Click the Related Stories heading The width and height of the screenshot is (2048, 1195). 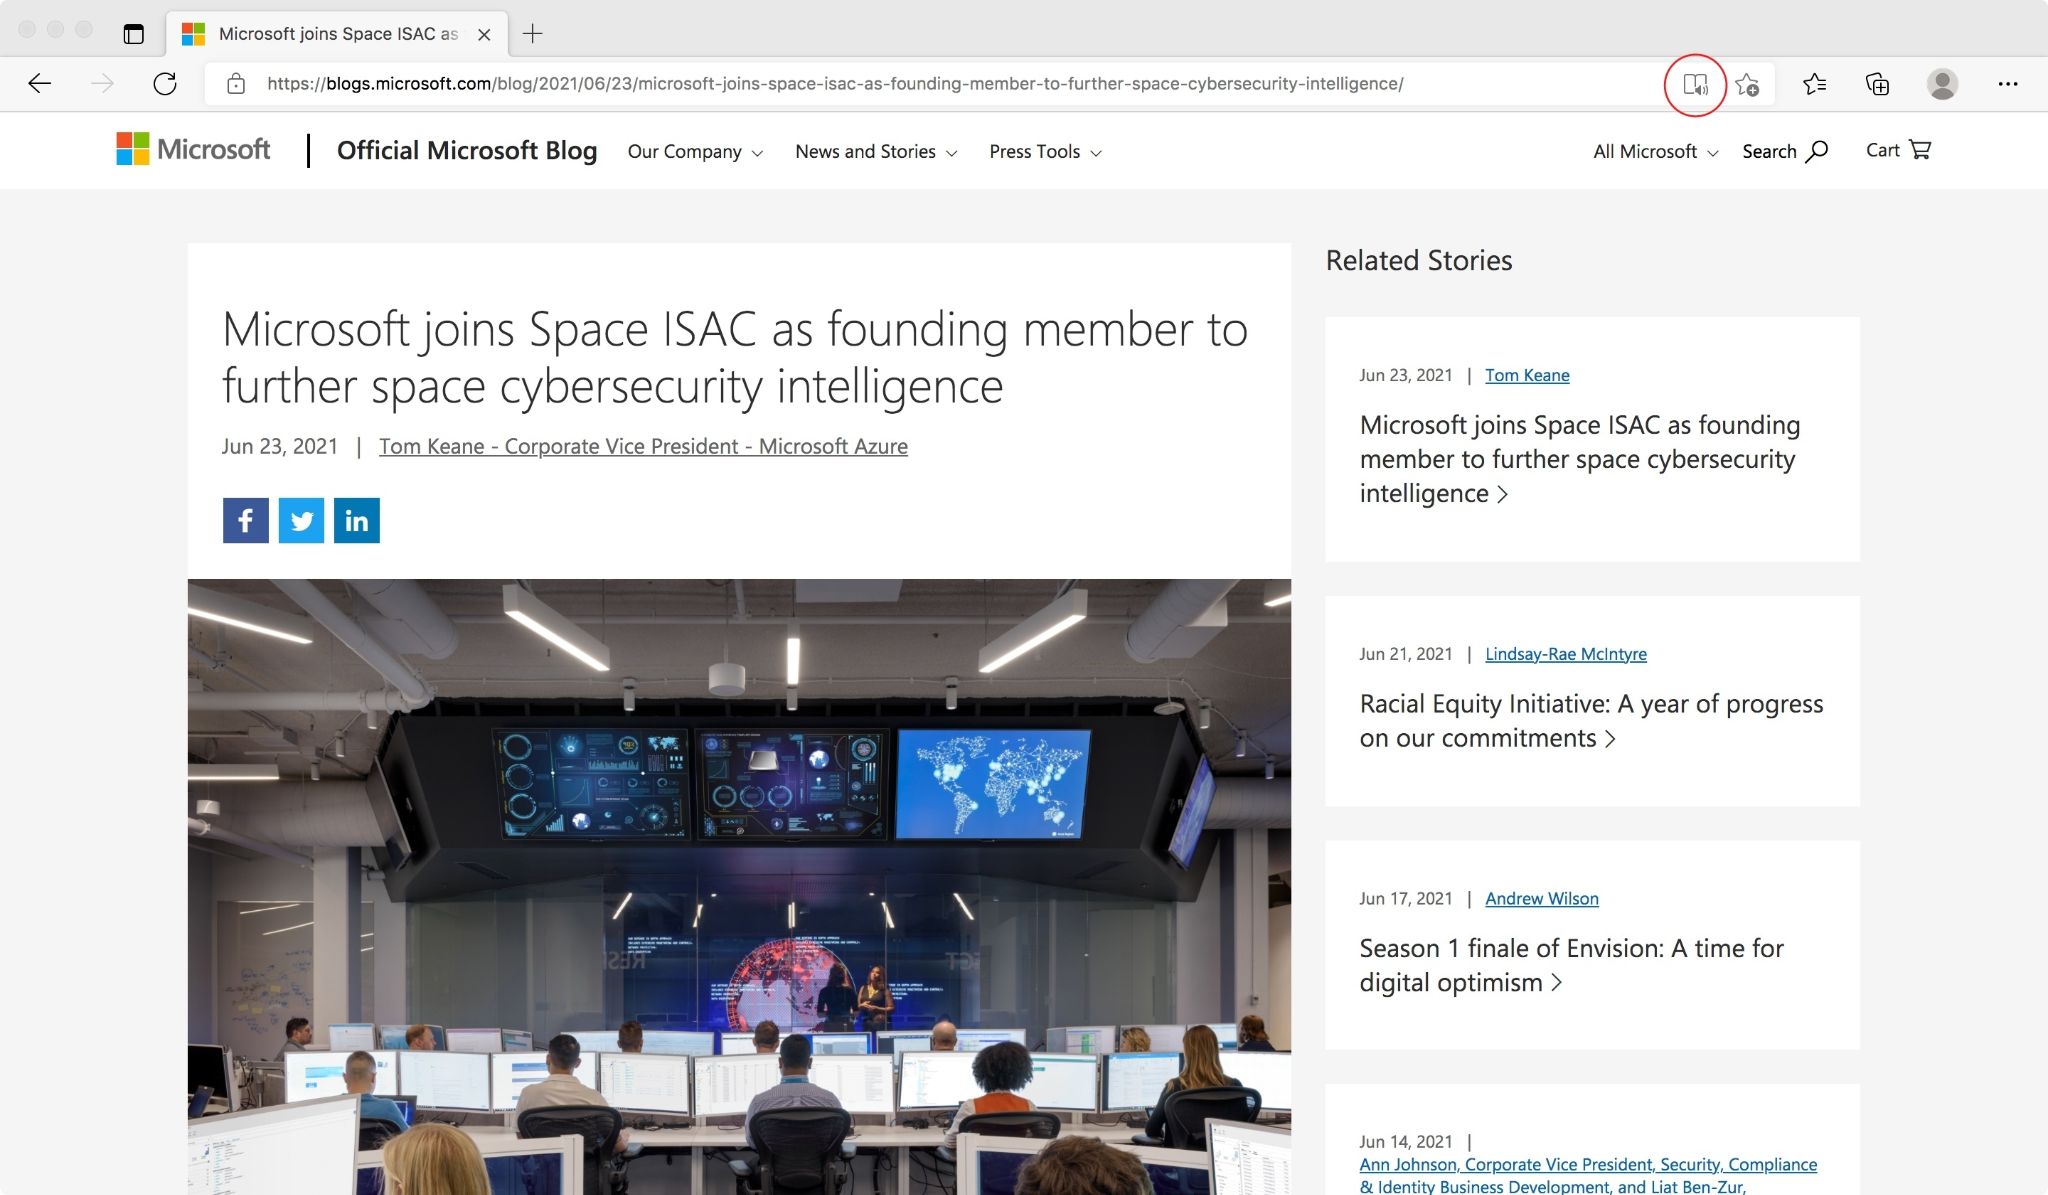pyautogui.click(x=1419, y=260)
